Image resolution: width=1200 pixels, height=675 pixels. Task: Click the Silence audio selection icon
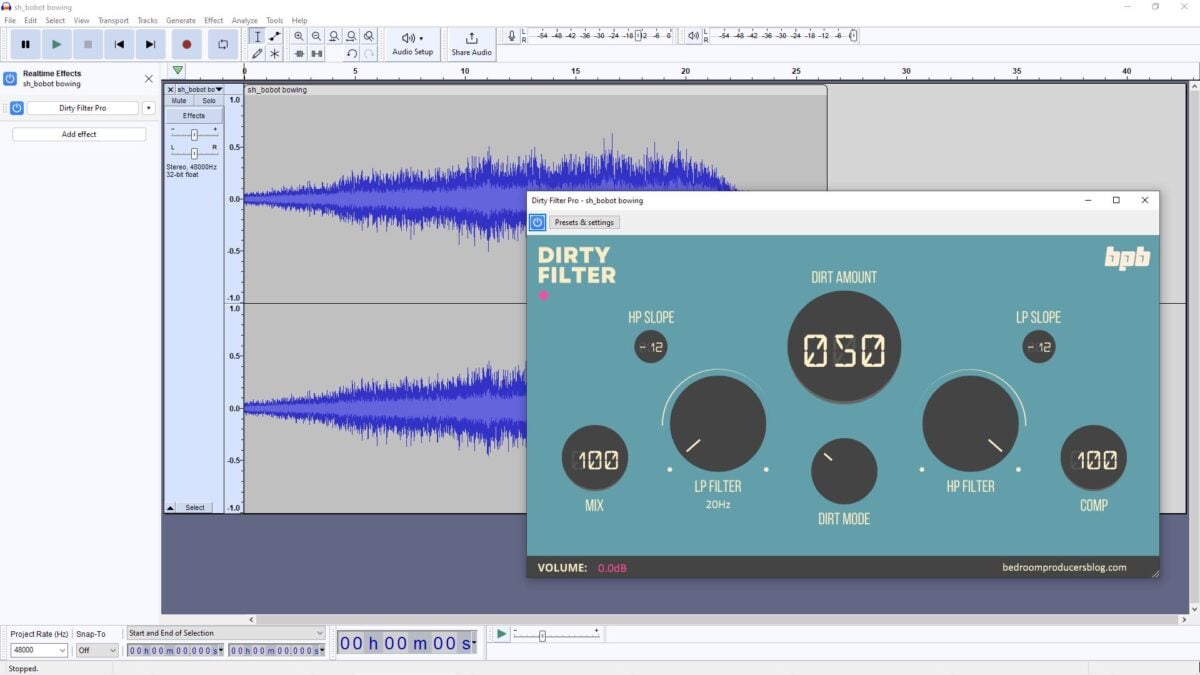[316, 54]
